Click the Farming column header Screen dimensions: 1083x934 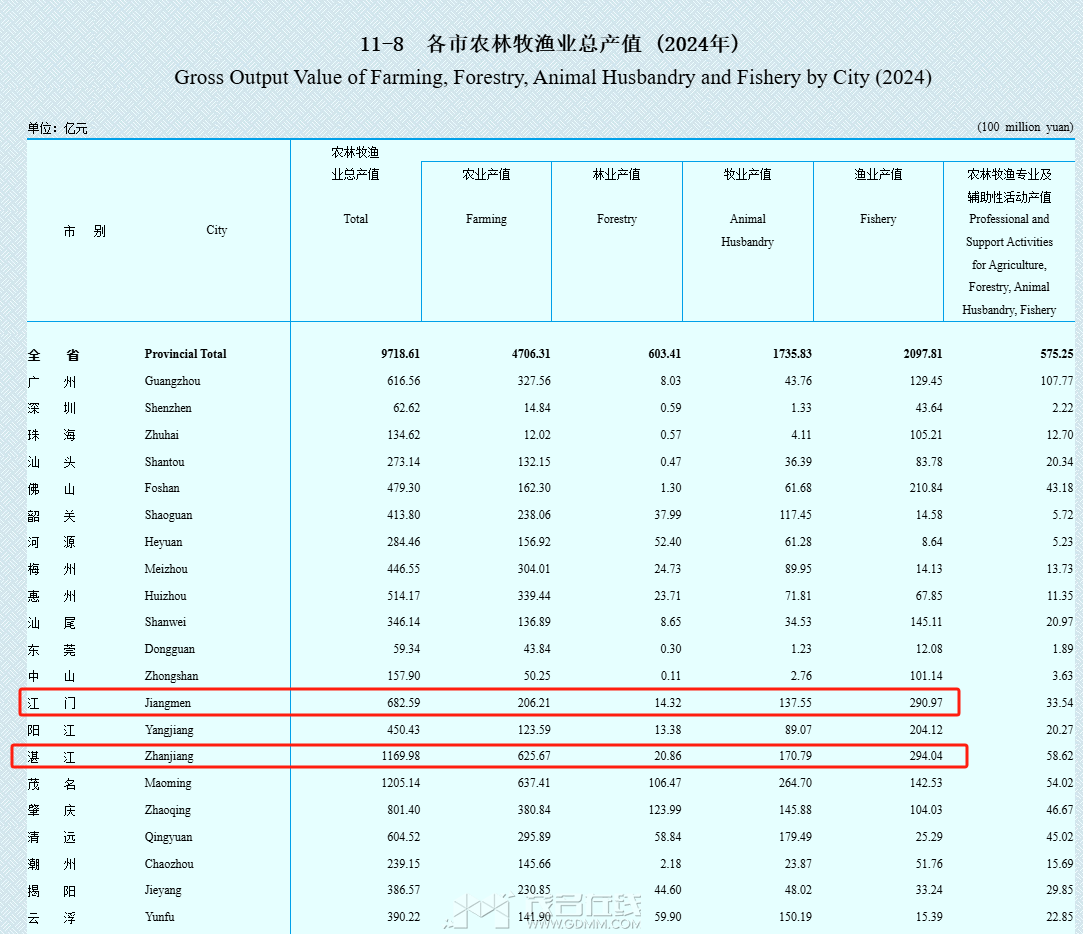tap(486, 219)
